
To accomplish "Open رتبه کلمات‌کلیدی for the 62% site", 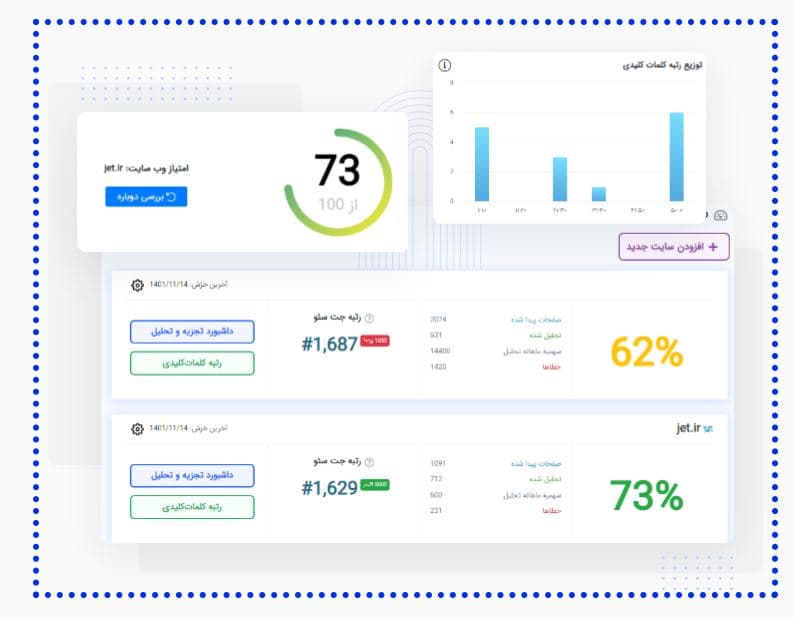I will [x=192, y=363].
